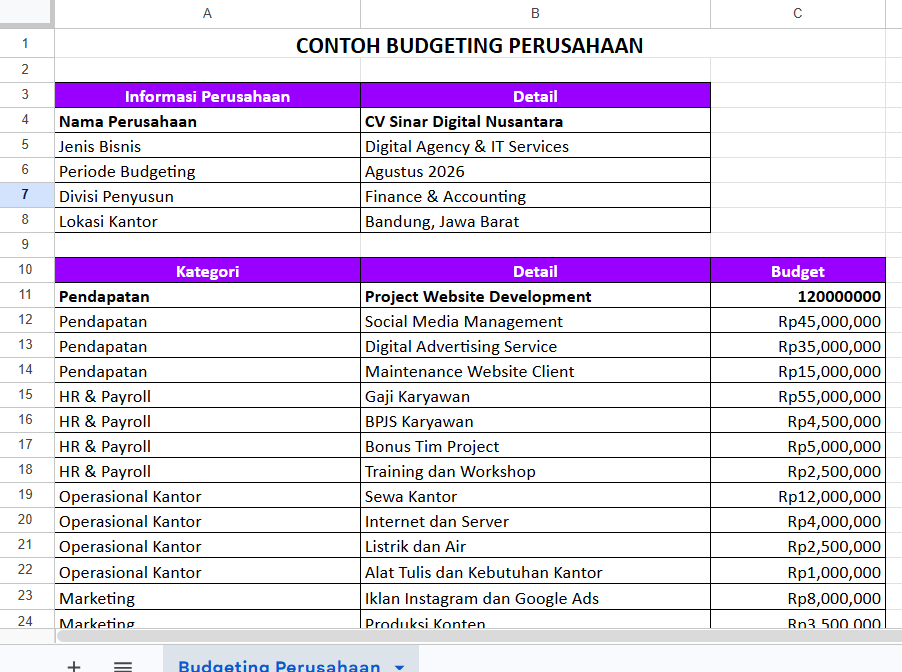Select the Training dan Workshop cell

pyautogui.click(x=536, y=471)
